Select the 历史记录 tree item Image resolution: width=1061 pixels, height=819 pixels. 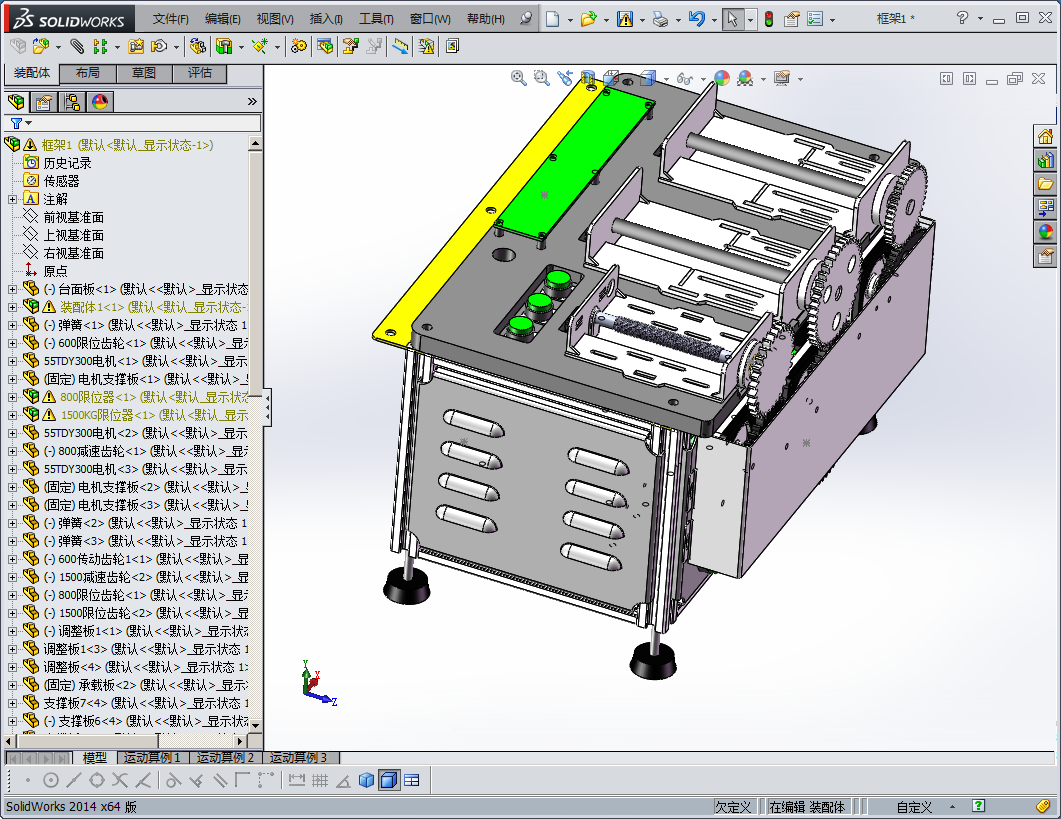tap(67, 163)
